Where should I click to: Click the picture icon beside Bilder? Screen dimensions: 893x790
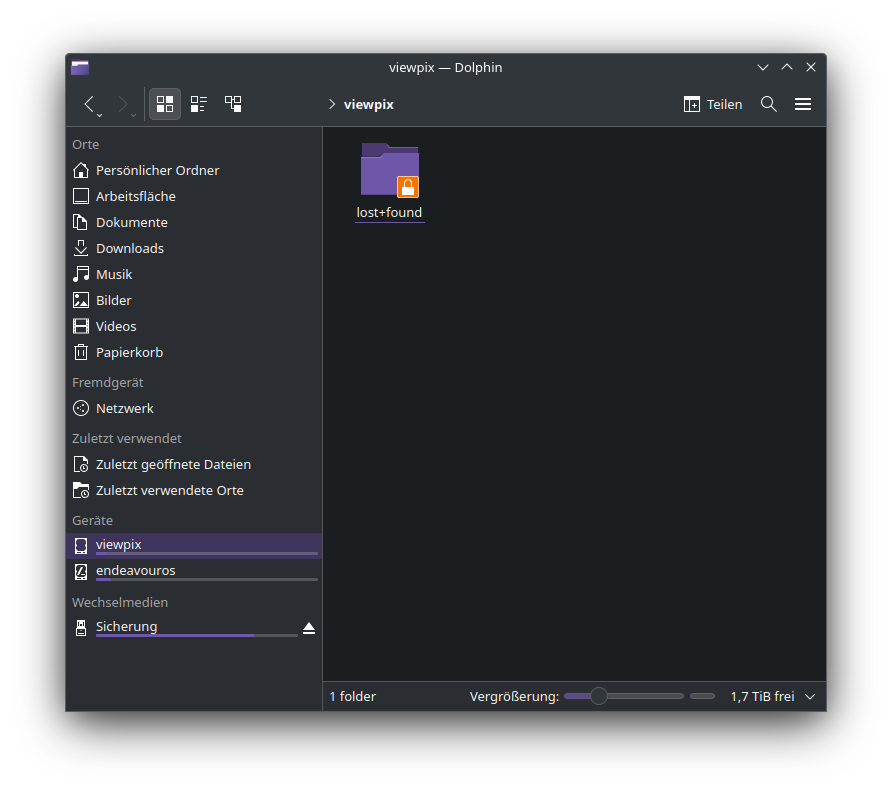click(81, 300)
